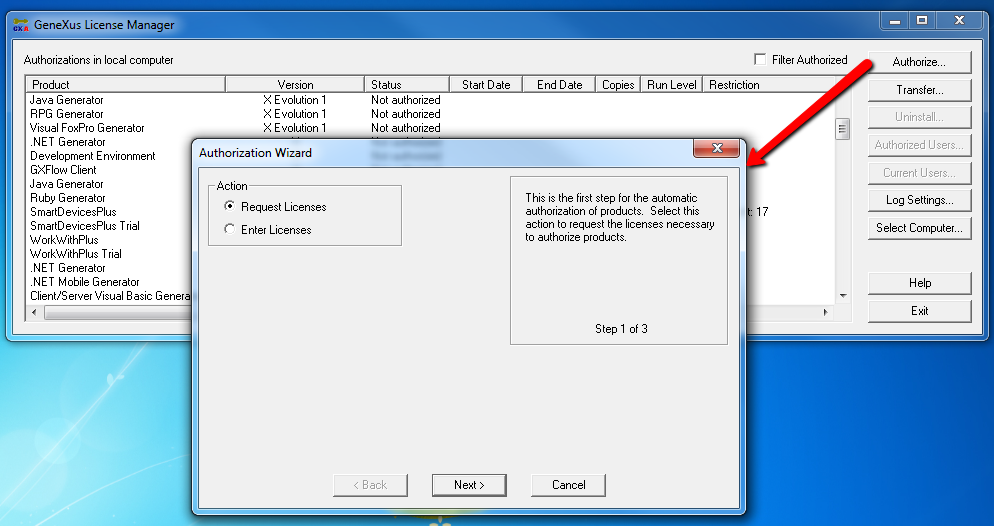Screen dimensions: 994x526
Task: Click the vertical scrollbar thumb
Action: 842,129
